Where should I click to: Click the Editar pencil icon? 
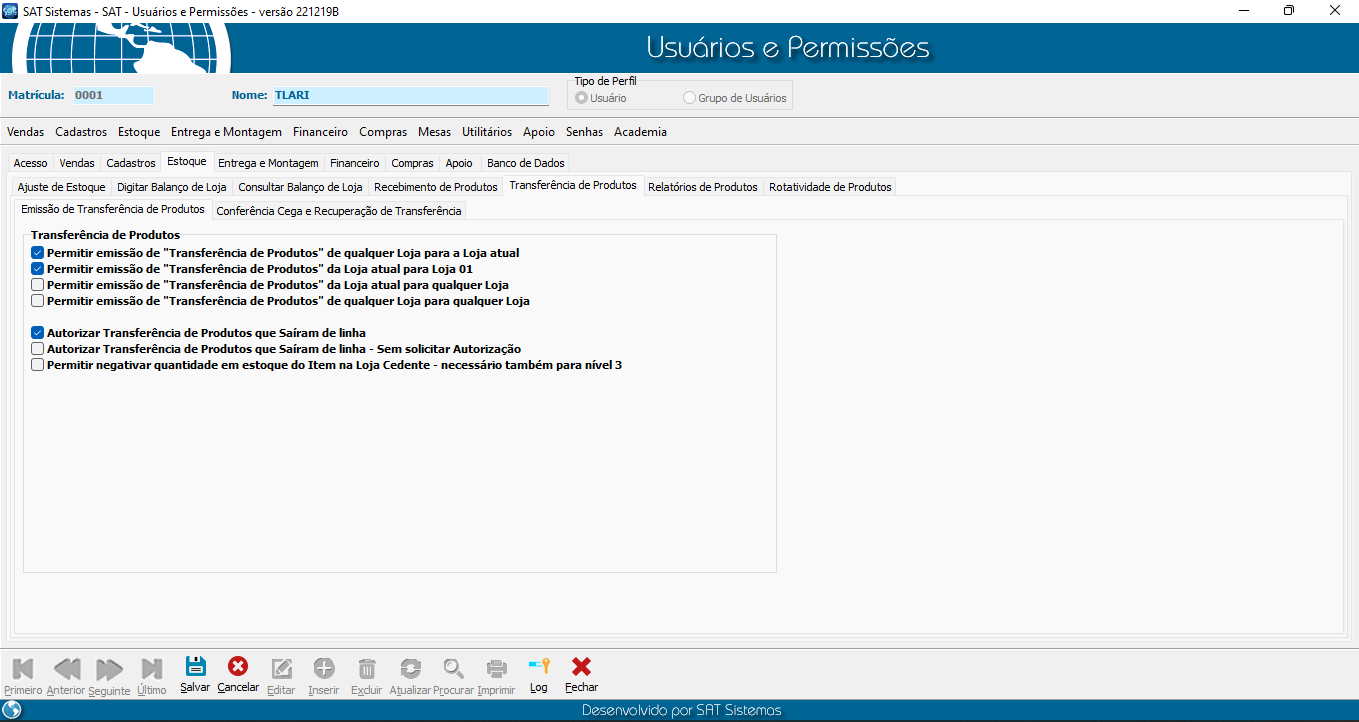click(x=282, y=668)
